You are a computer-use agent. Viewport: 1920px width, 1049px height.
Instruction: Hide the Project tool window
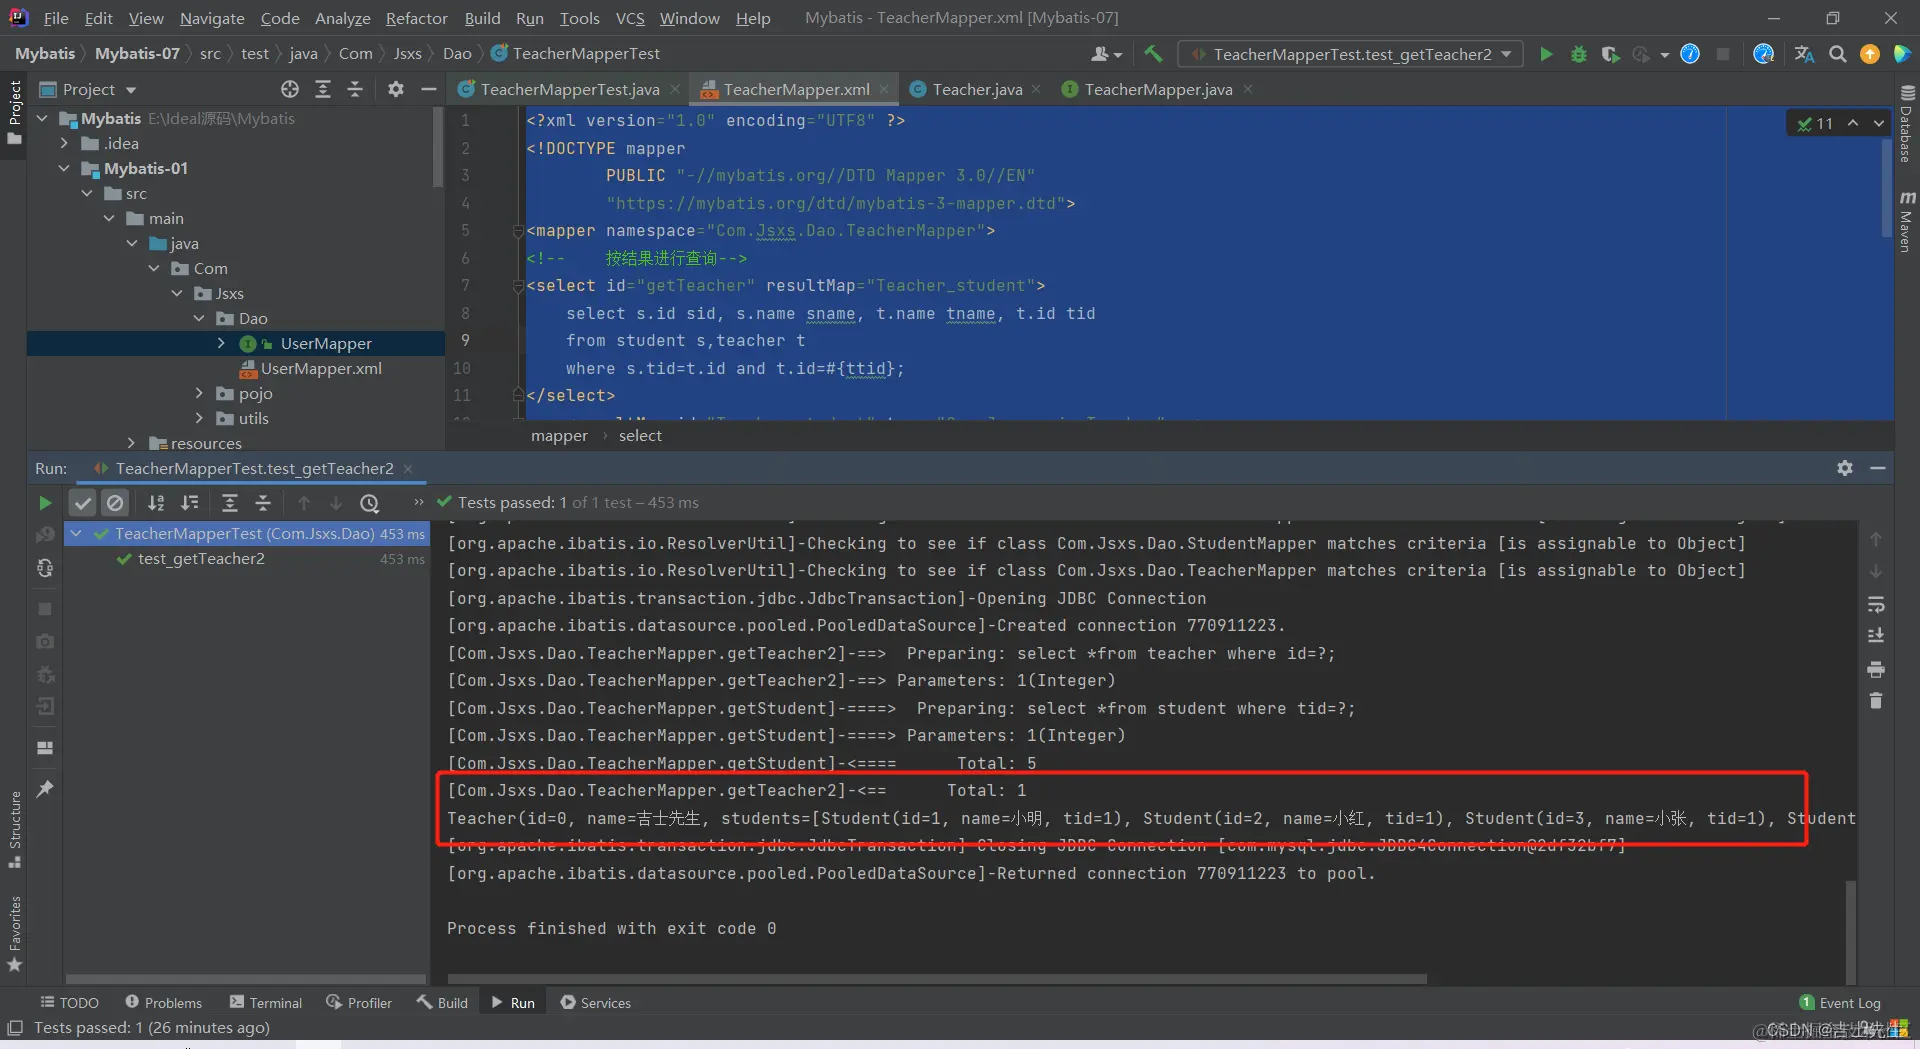click(x=429, y=89)
